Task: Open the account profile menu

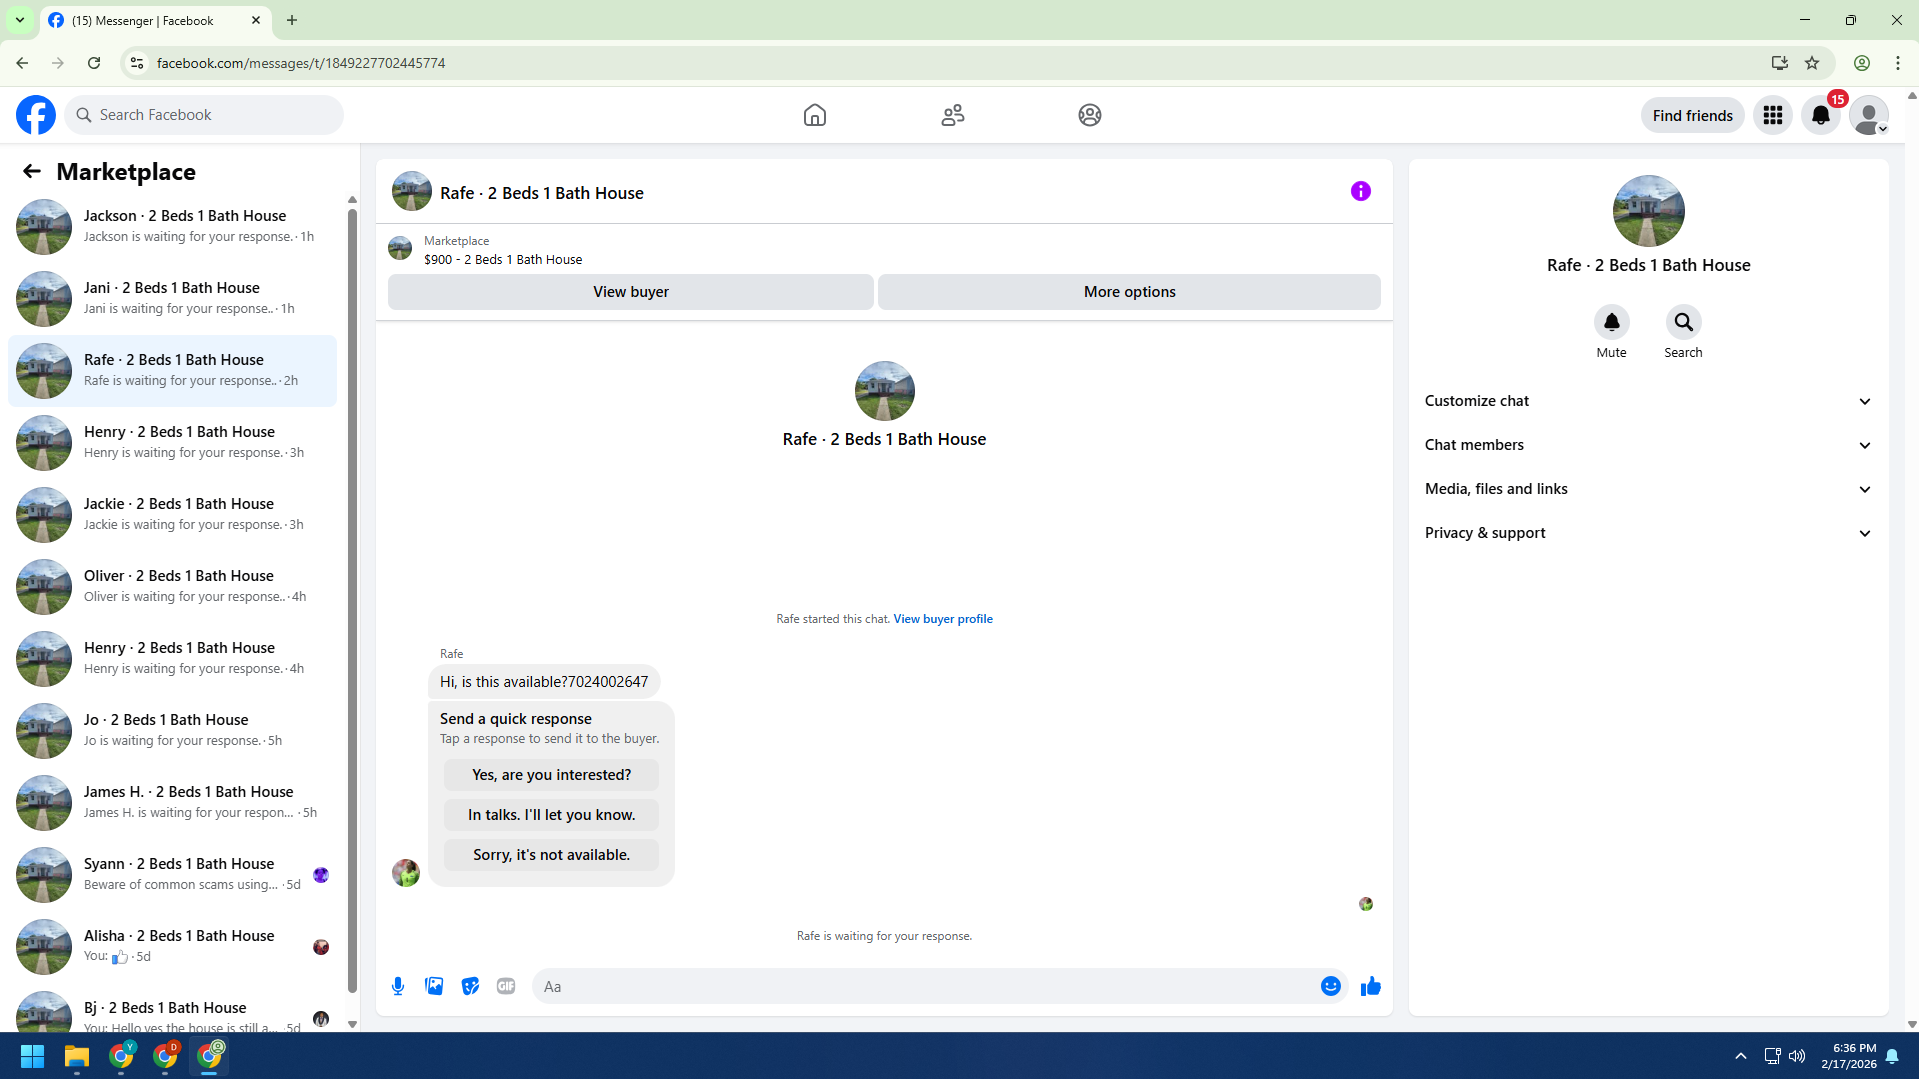Action: point(1869,115)
